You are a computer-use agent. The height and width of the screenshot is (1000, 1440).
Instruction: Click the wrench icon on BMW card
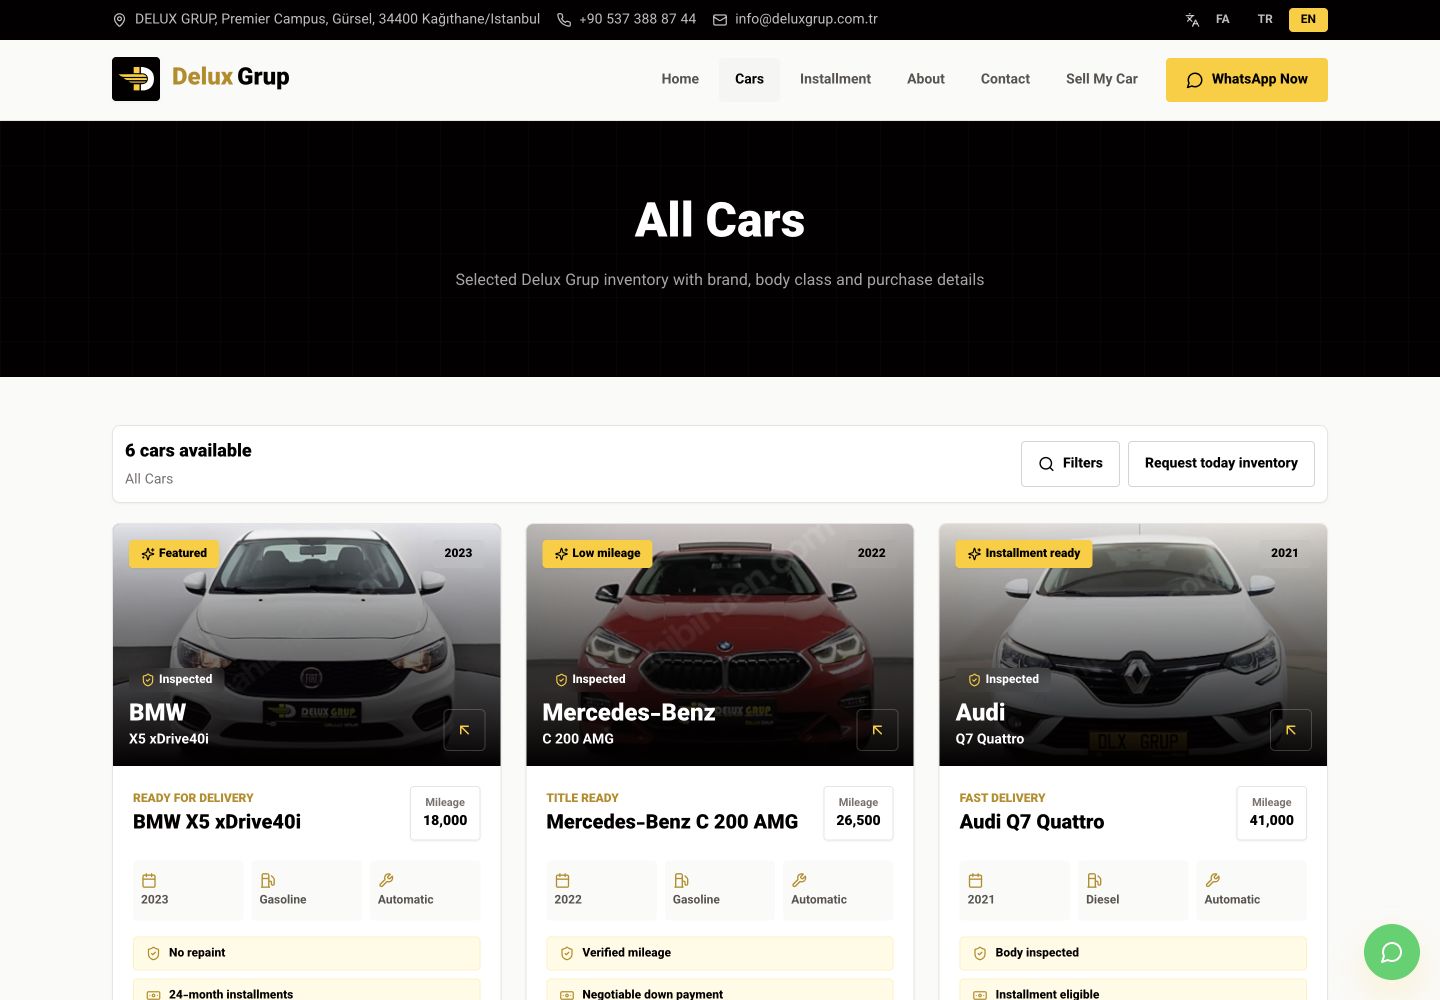click(x=386, y=881)
